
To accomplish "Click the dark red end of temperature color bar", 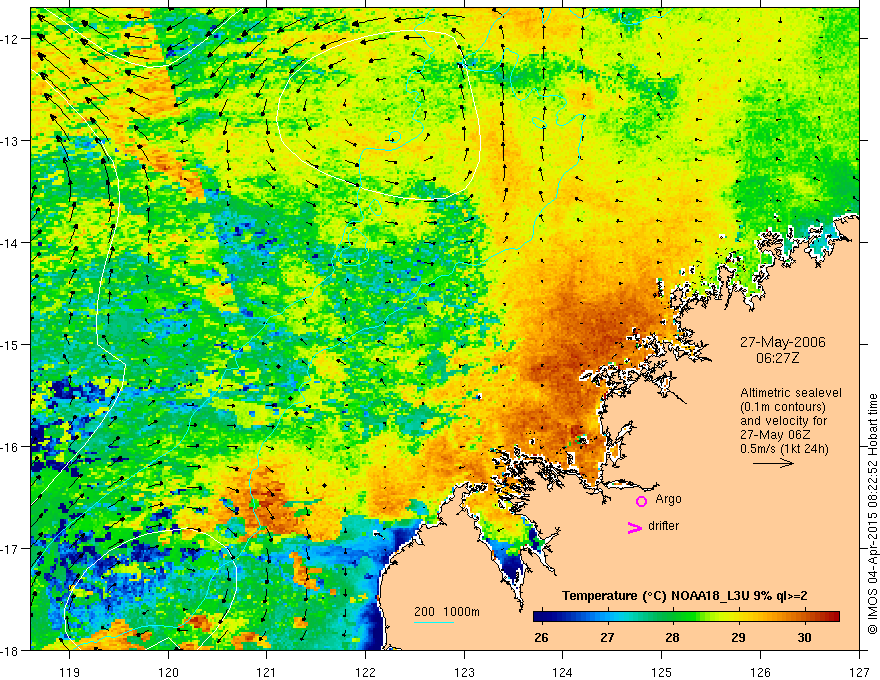I will (x=834, y=616).
